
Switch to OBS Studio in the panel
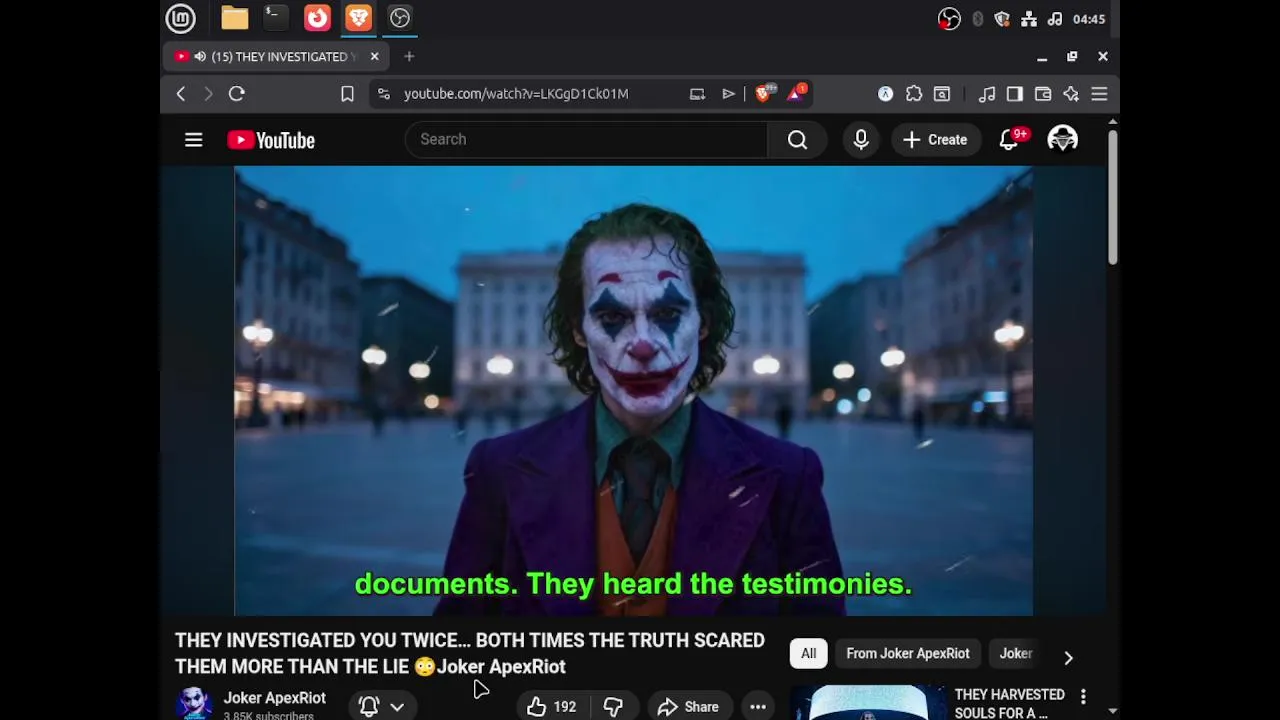click(x=400, y=18)
